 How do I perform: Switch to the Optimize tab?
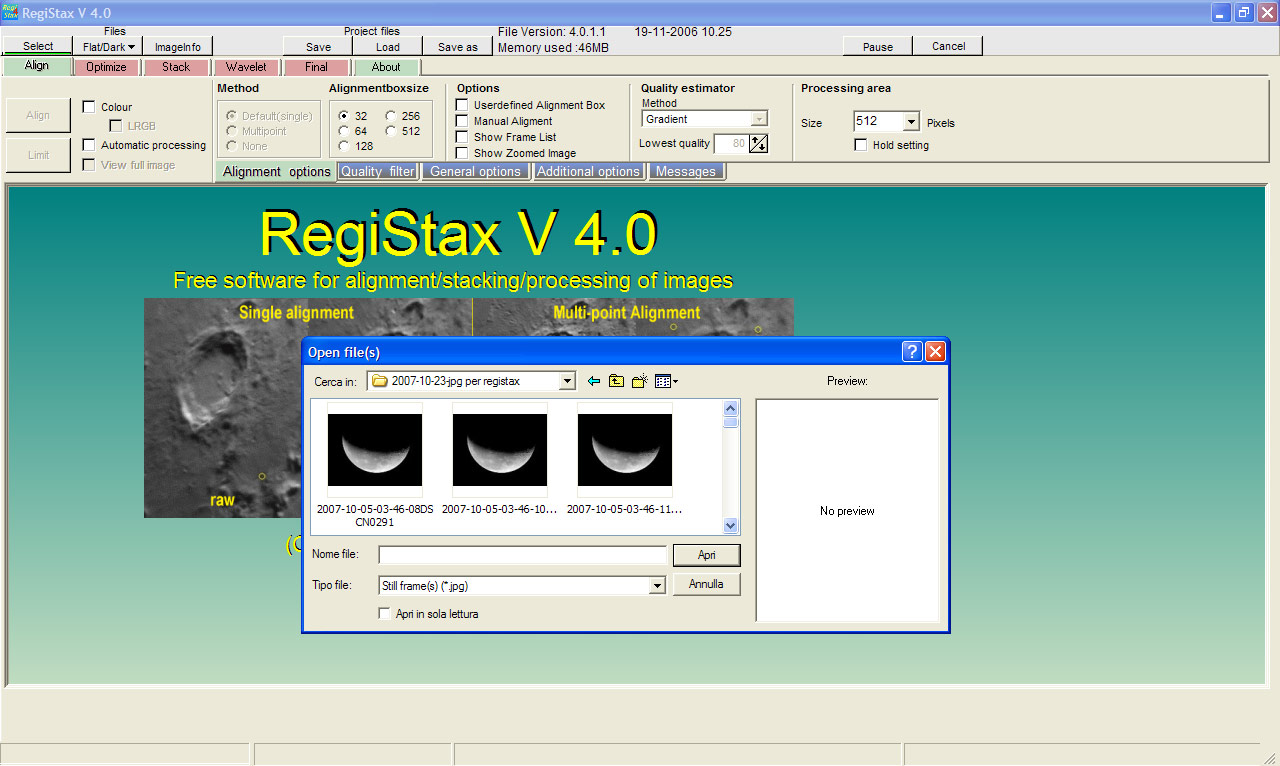(x=106, y=67)
